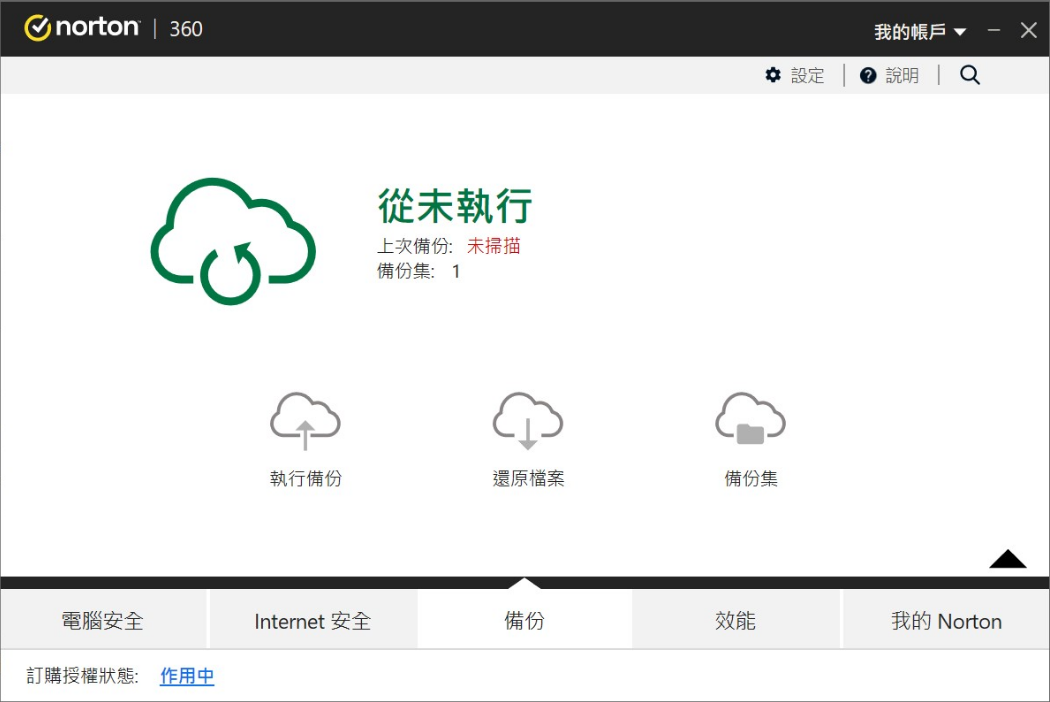
Task: Click the red 未掃描 last backup status
Action: point(493,246)
